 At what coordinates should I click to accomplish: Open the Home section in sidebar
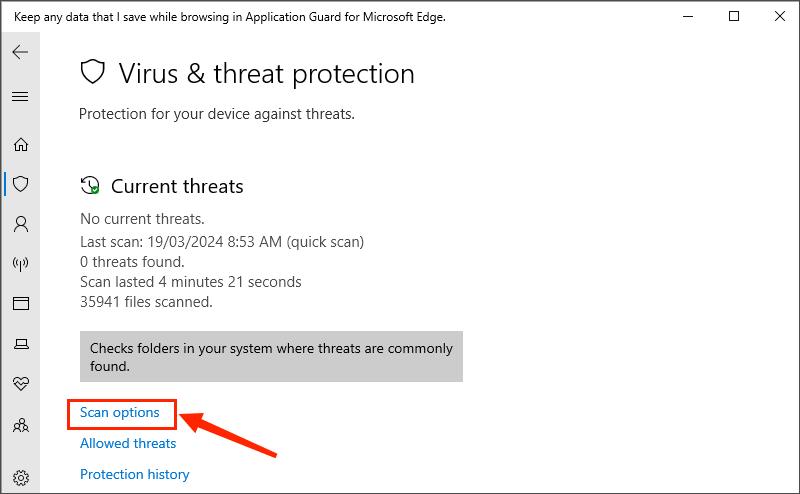(x=20, y=144)
